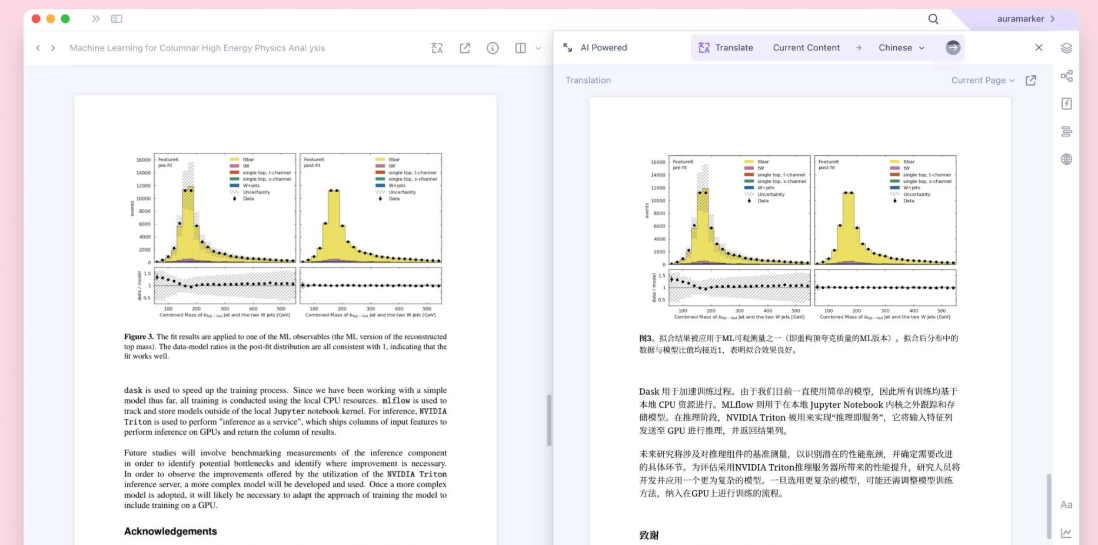This screenshot has width=1098, height=545.
Task: Click the translate icon in document toolbar
Action: coord(437,48)
